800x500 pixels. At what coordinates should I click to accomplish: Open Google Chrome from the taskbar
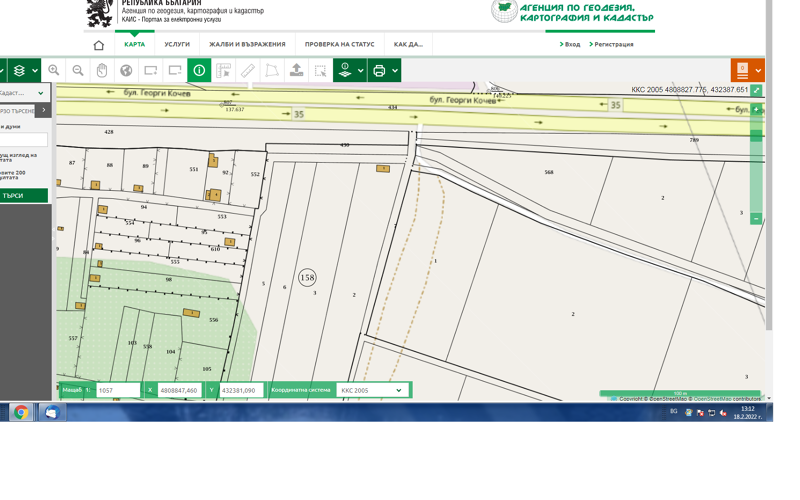tap(20, 412)
